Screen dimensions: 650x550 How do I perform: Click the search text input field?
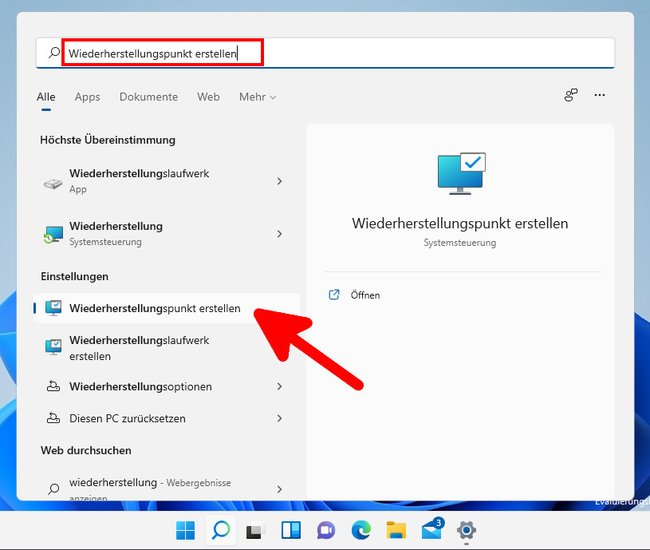[x=325, y=53]
